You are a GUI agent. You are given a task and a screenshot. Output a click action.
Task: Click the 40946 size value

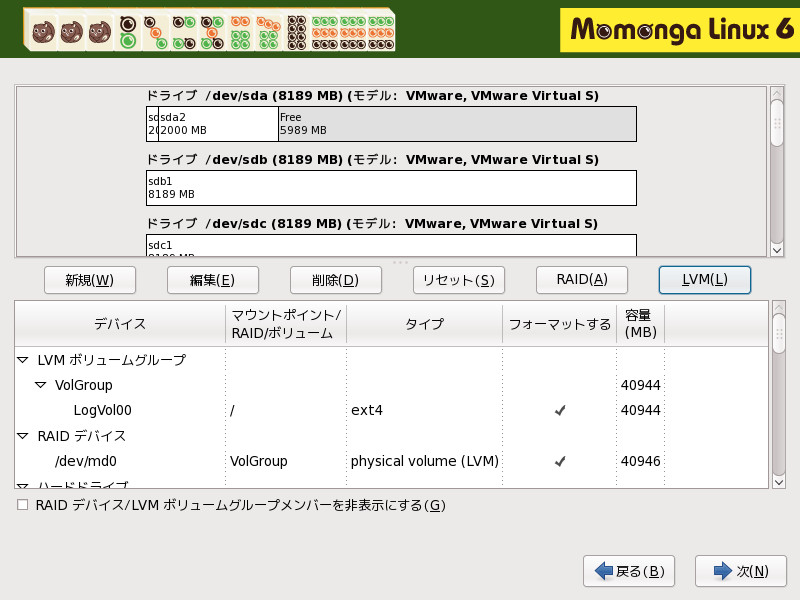(640, 461)
